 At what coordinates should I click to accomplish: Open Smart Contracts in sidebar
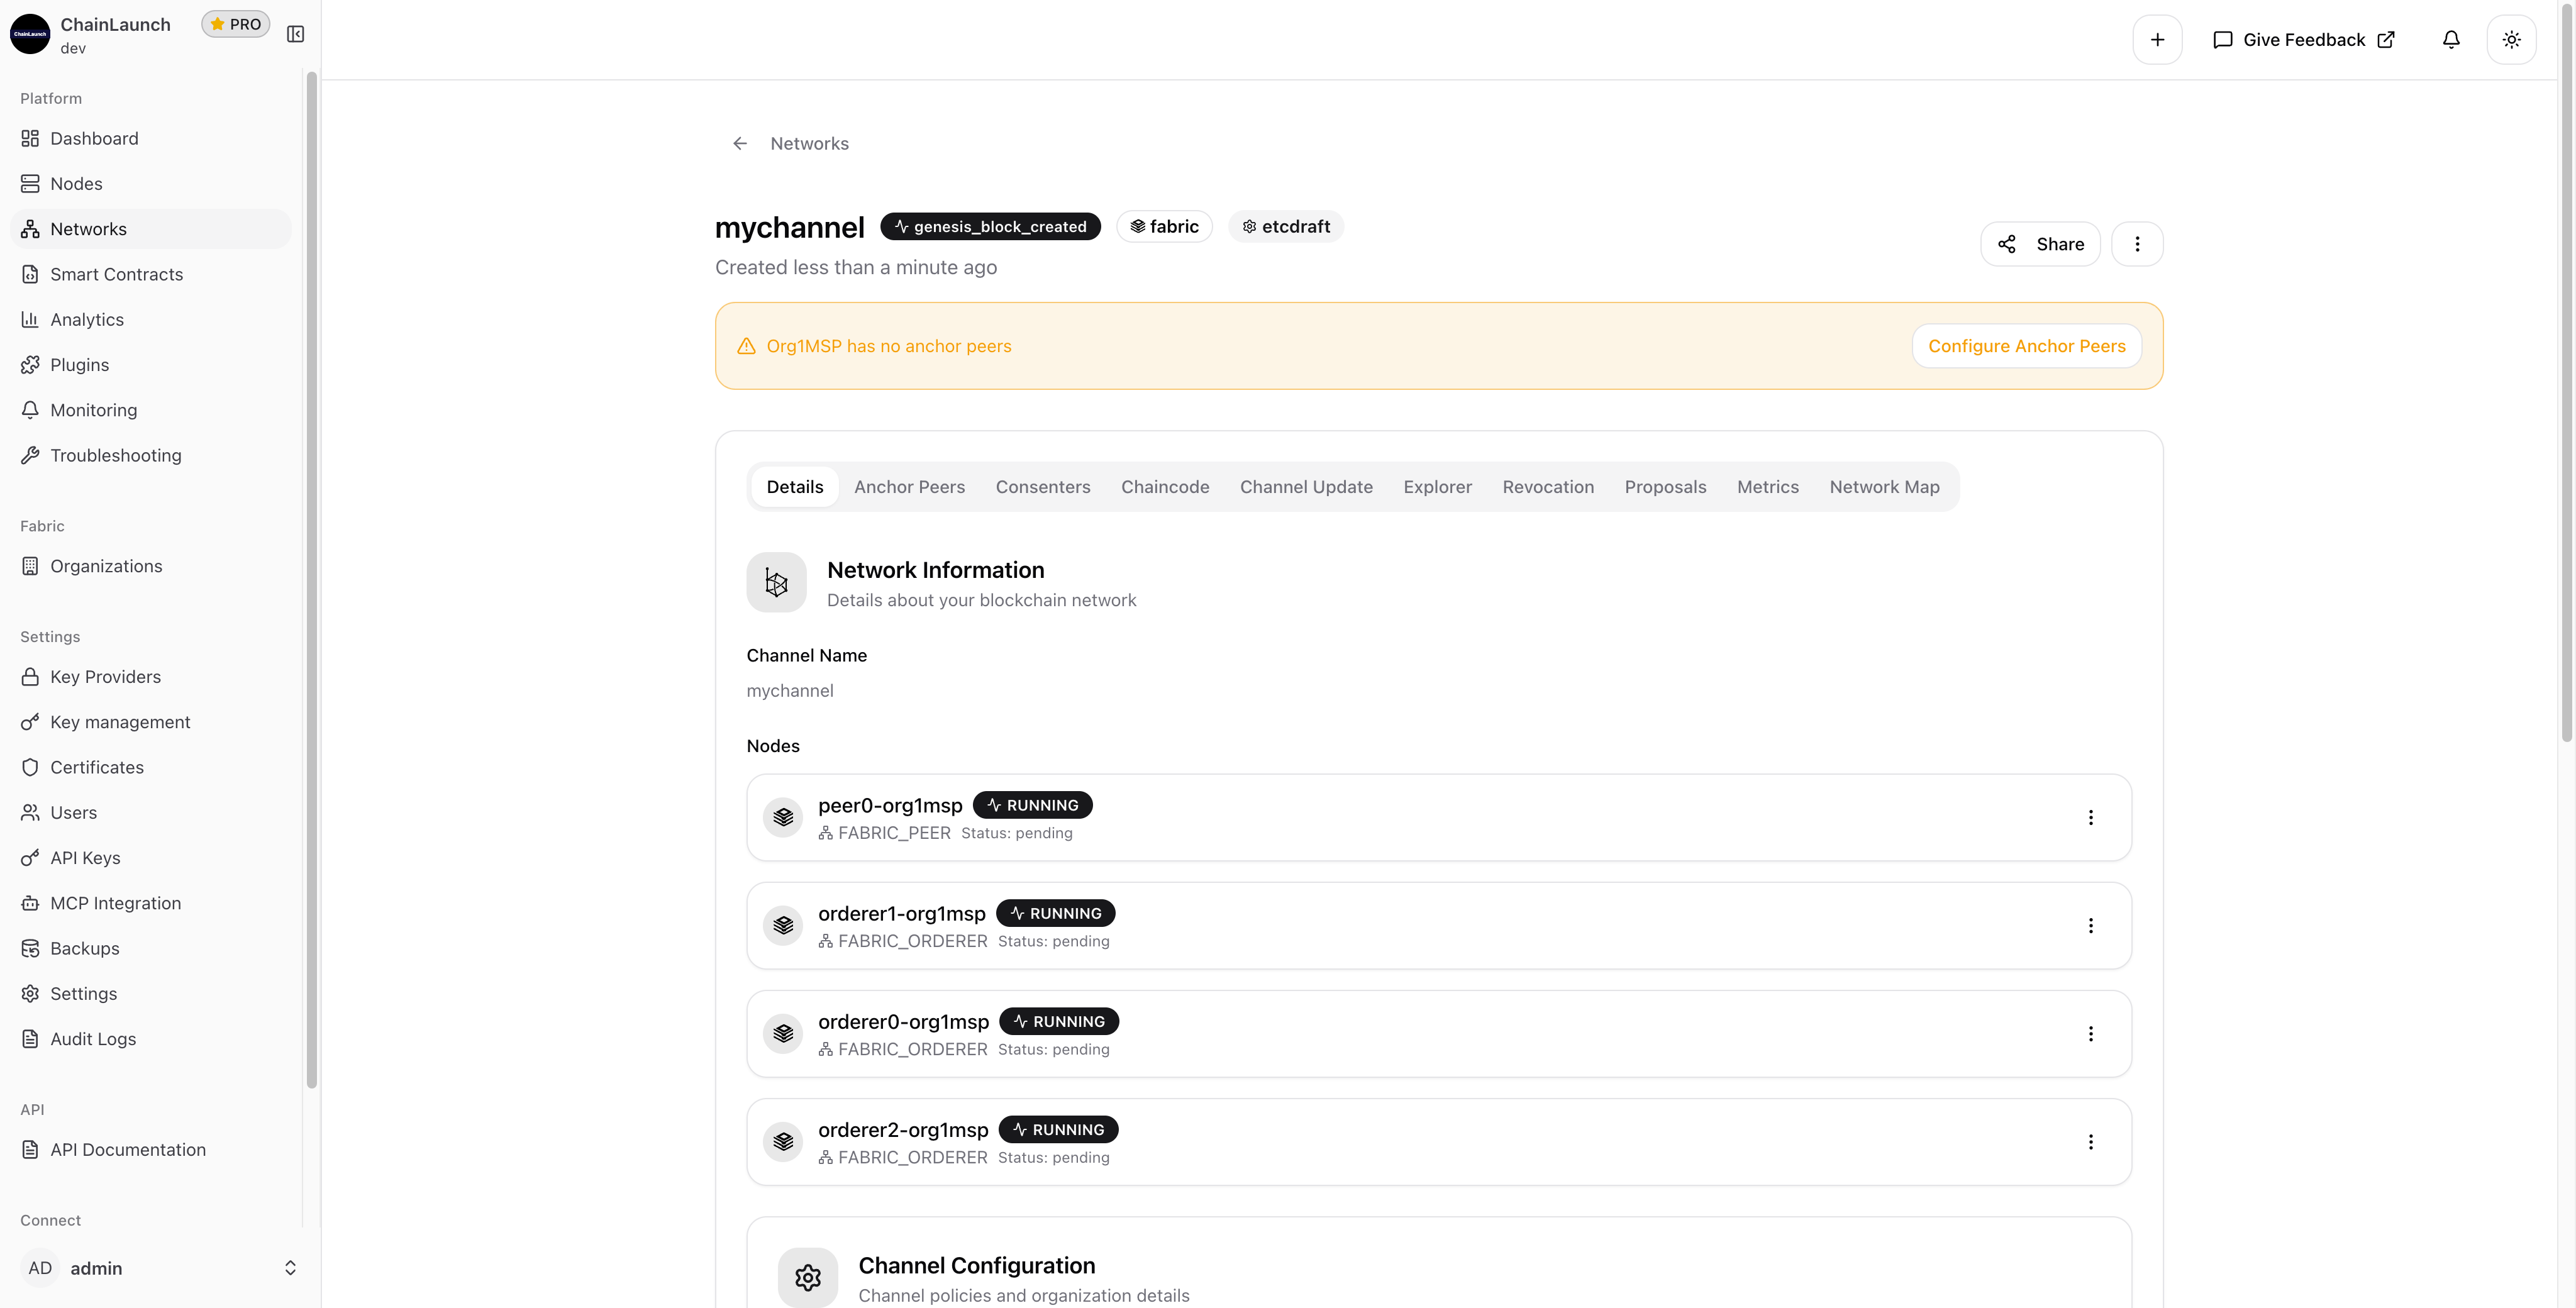[x=116, y=274]
